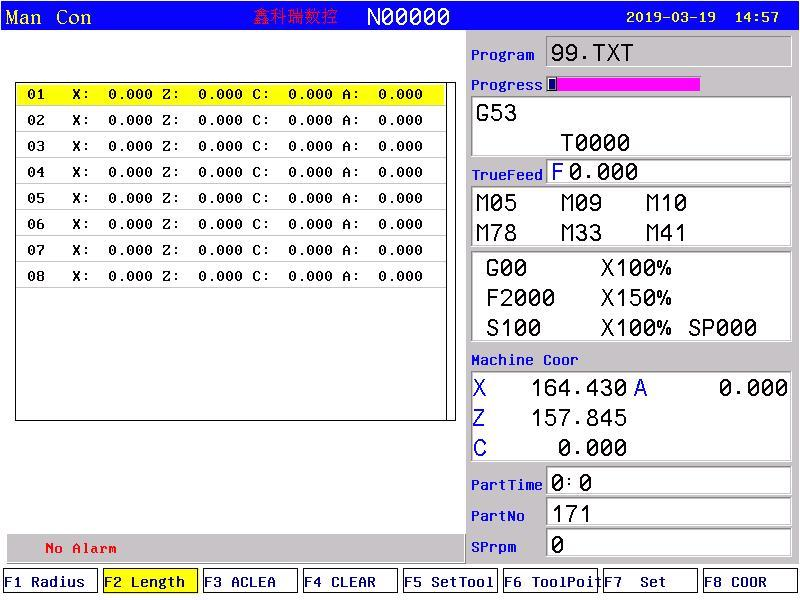Viewport: 800px width, 600px height.
Task: Click the No Alarm status message
Action: (81, 548)
